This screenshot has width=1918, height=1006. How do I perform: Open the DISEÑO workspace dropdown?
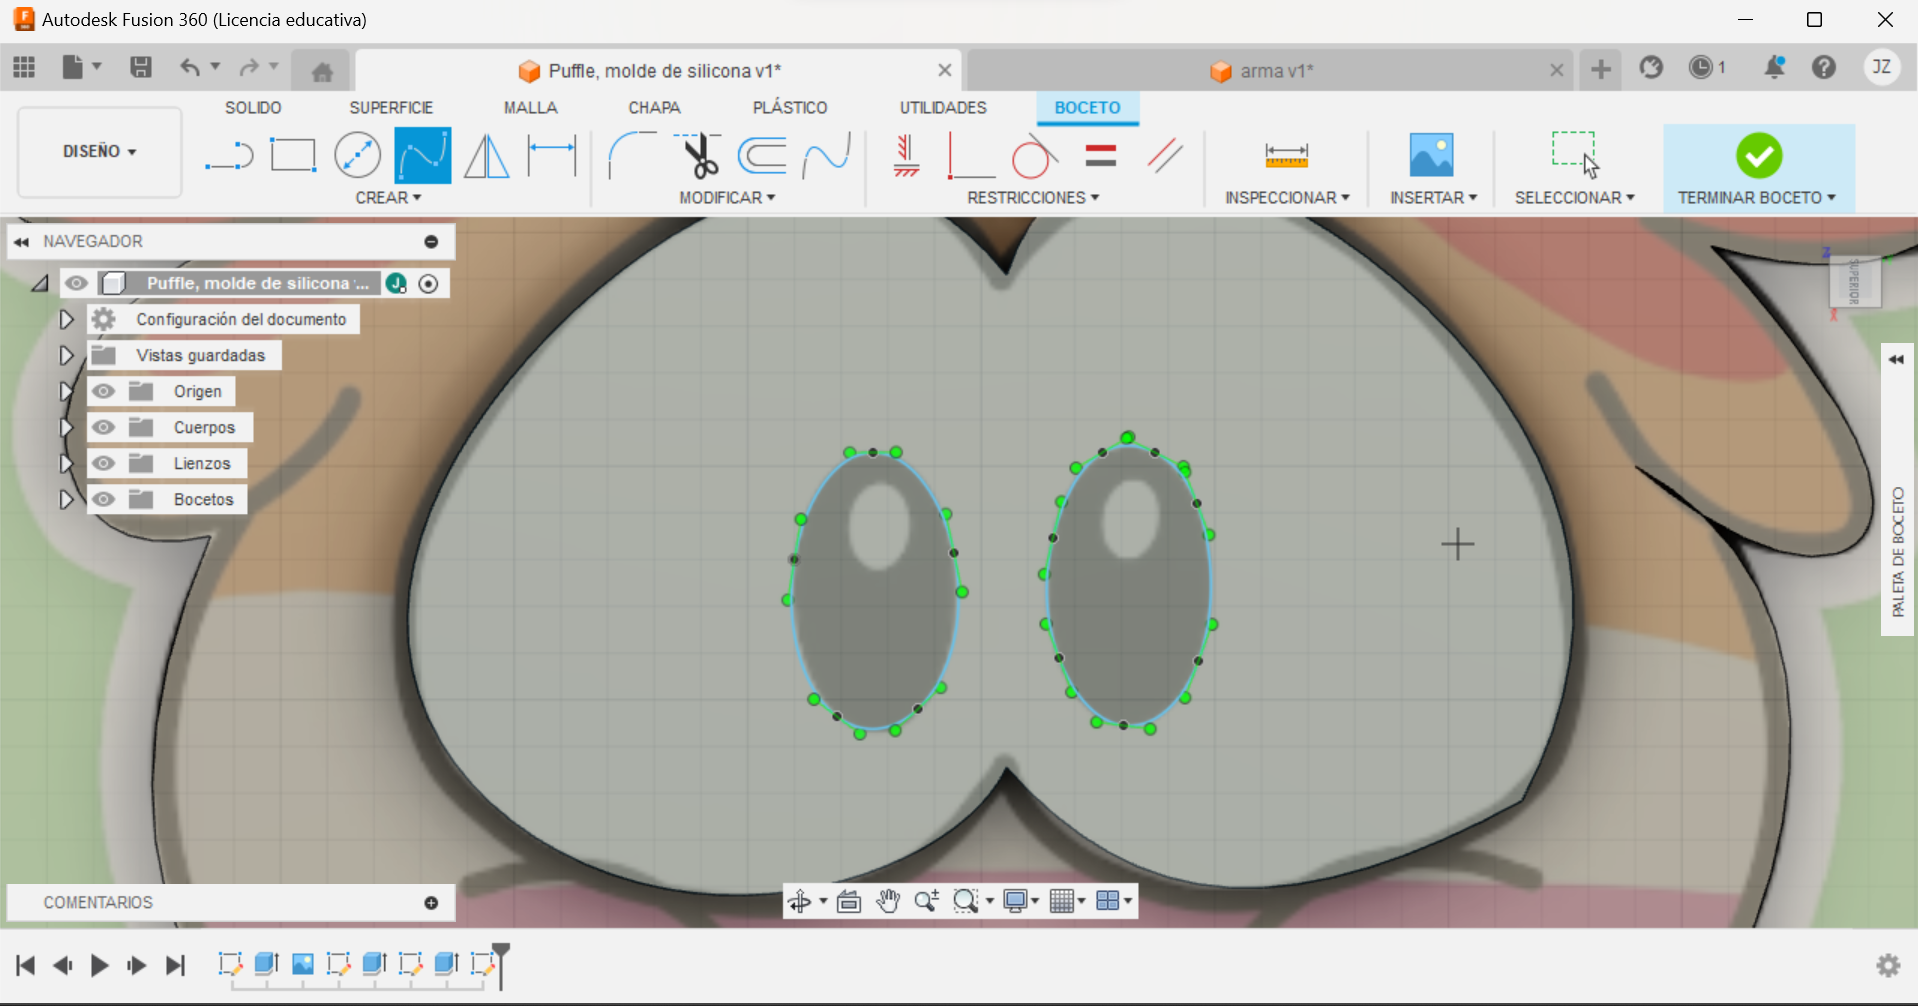tap(100, 151)
